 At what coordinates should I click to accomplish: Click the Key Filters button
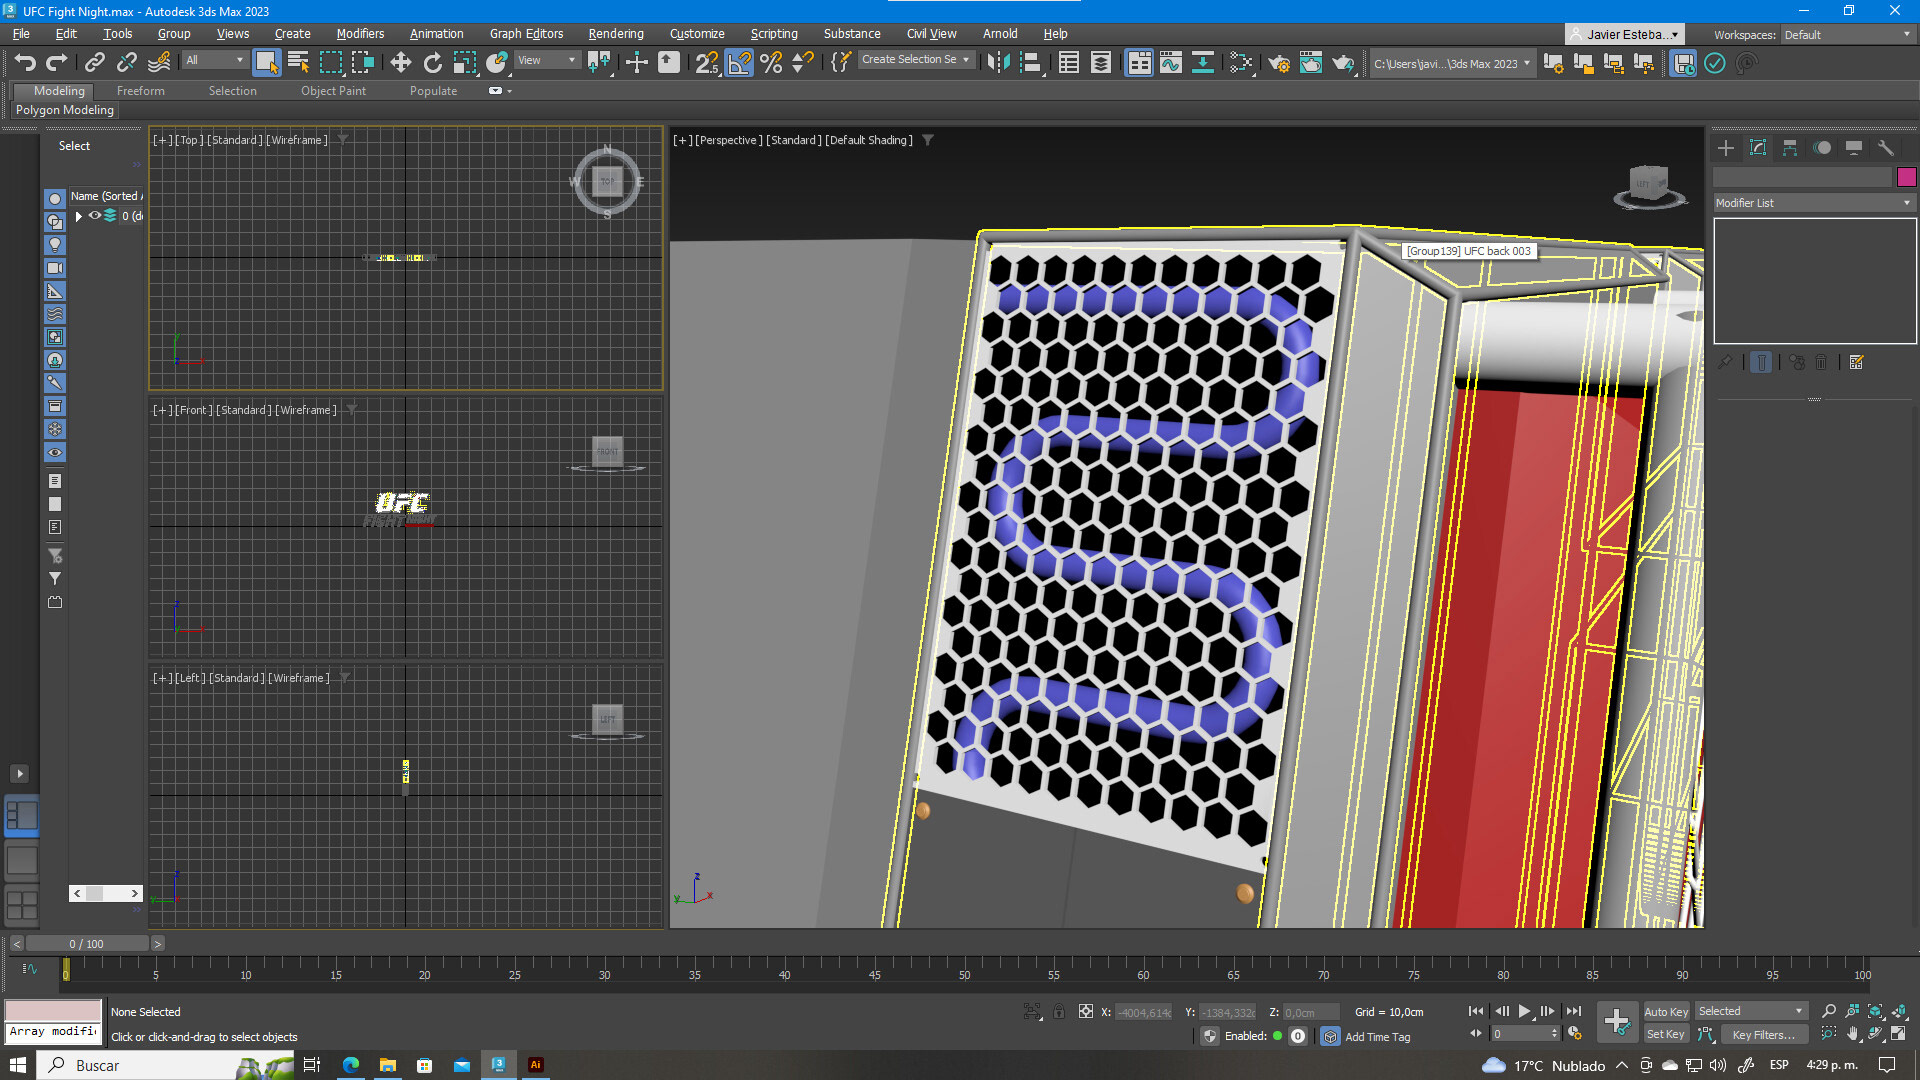1763,1035
